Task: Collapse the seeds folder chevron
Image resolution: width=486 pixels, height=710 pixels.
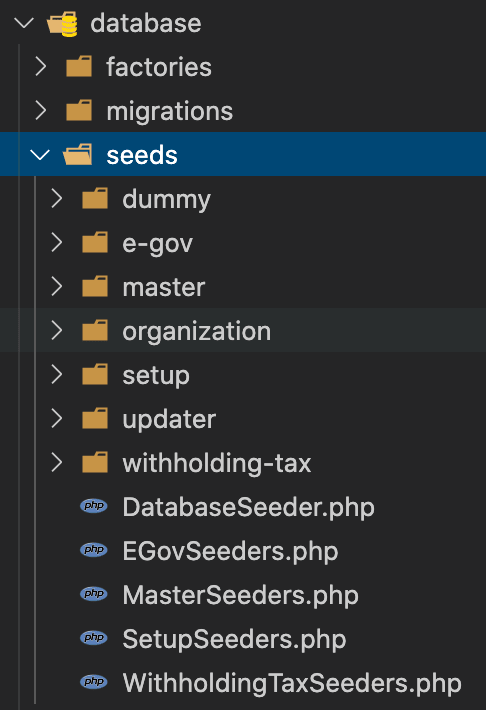Action: [x=40, y=155]
